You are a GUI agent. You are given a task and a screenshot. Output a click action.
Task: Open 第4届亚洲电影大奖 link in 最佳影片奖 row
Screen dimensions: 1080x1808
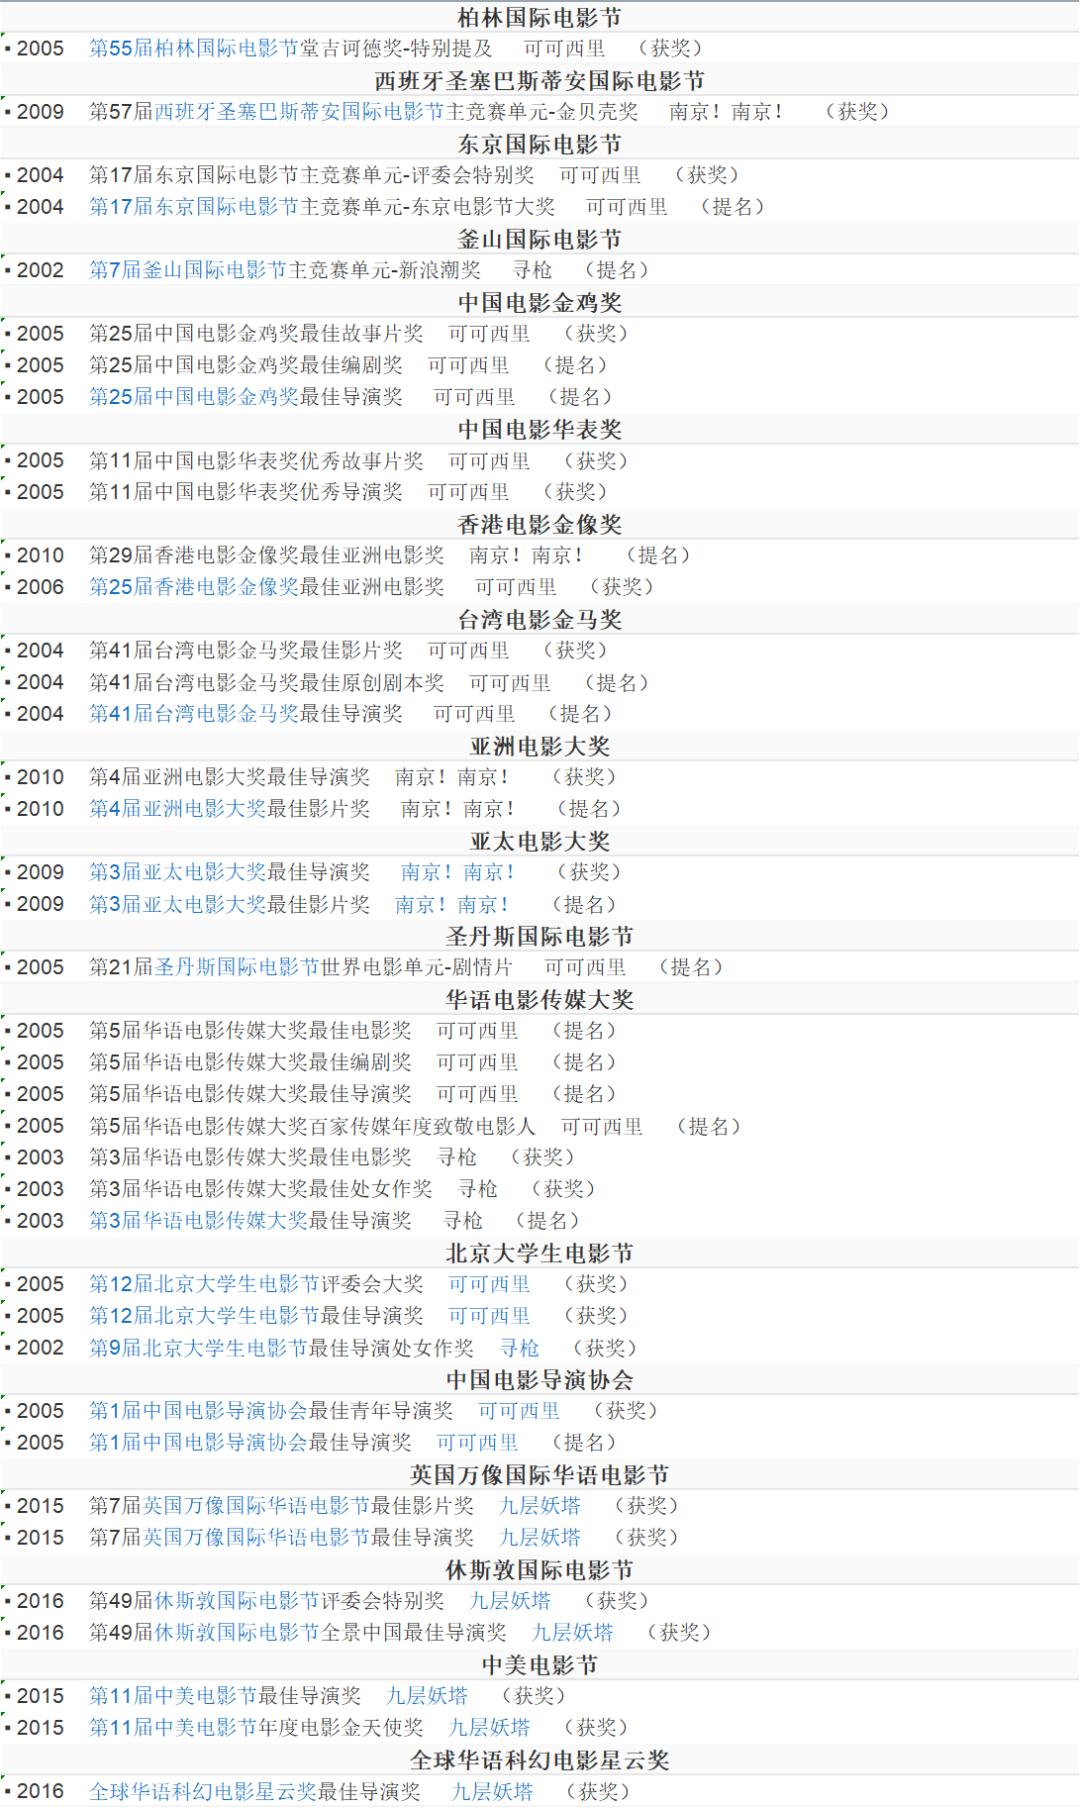click(x=178, y=809)
